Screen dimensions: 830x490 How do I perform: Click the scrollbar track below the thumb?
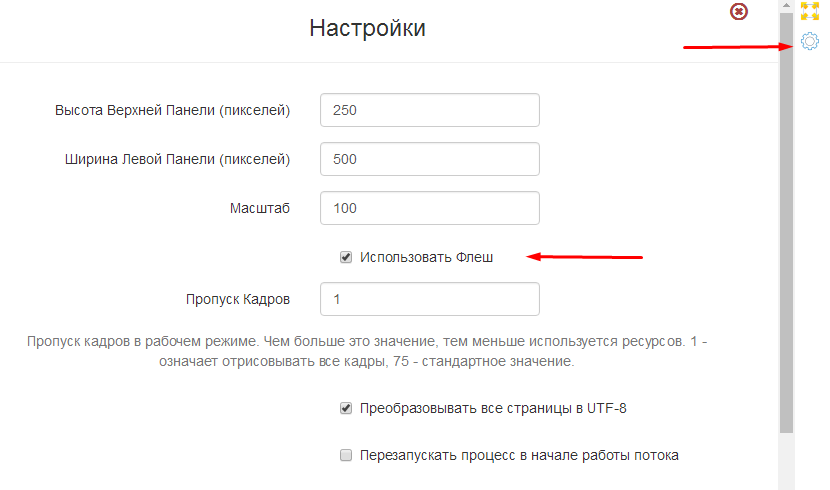coord(787,462)
